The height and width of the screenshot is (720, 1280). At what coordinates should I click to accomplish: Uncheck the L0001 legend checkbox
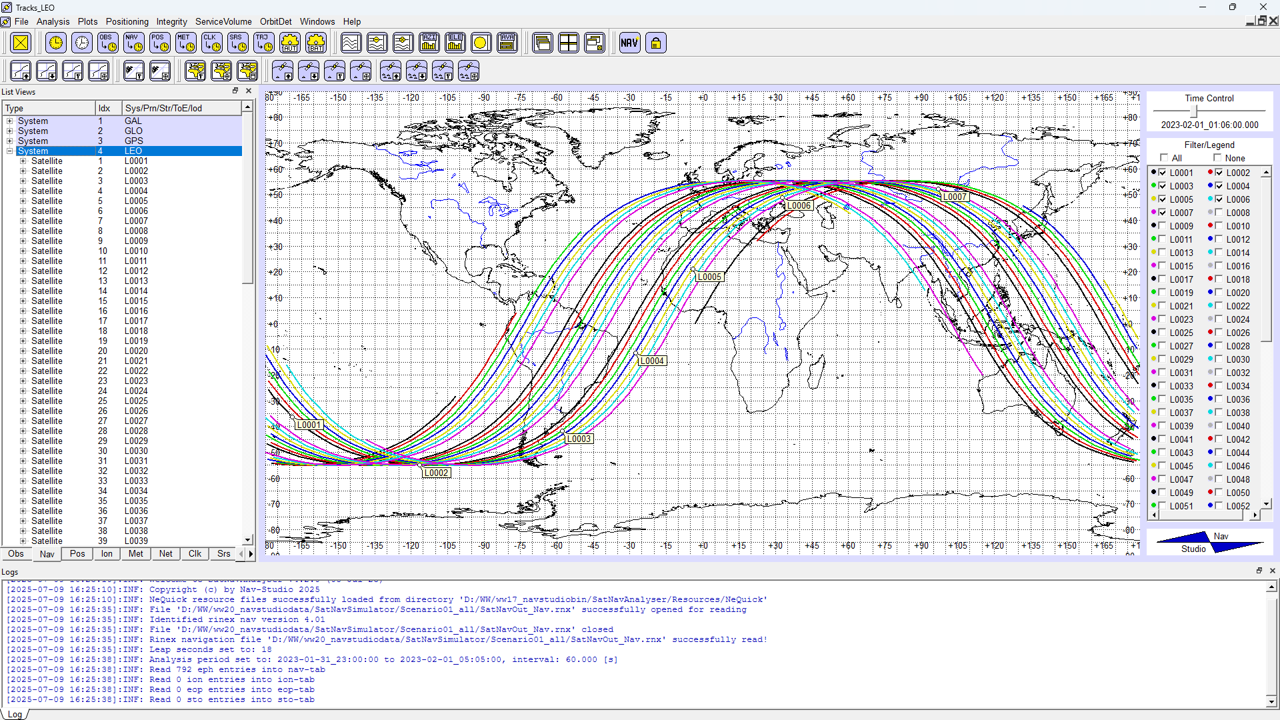[x=1162, y=173]
